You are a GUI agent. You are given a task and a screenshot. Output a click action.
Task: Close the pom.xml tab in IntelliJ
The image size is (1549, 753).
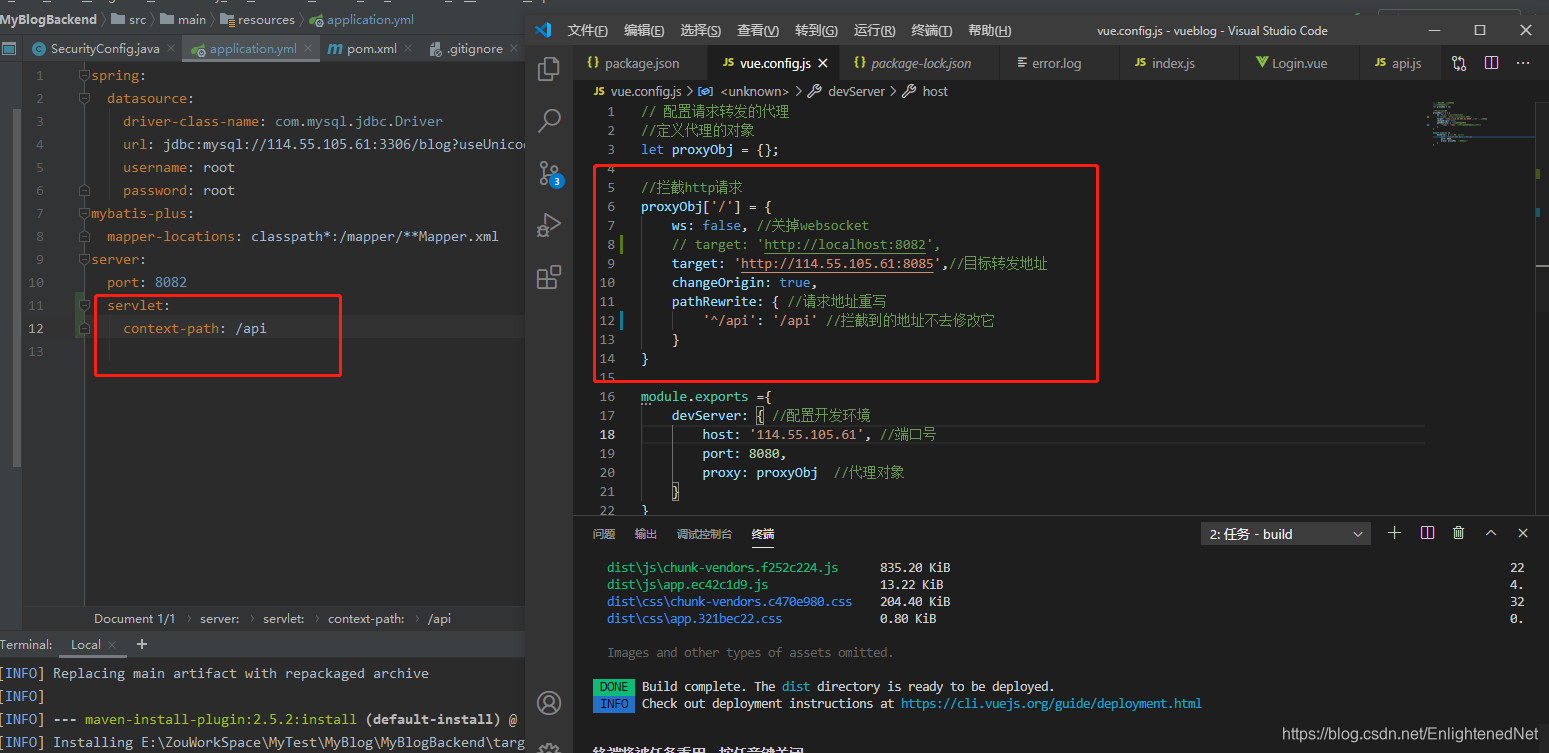[407, 48]
